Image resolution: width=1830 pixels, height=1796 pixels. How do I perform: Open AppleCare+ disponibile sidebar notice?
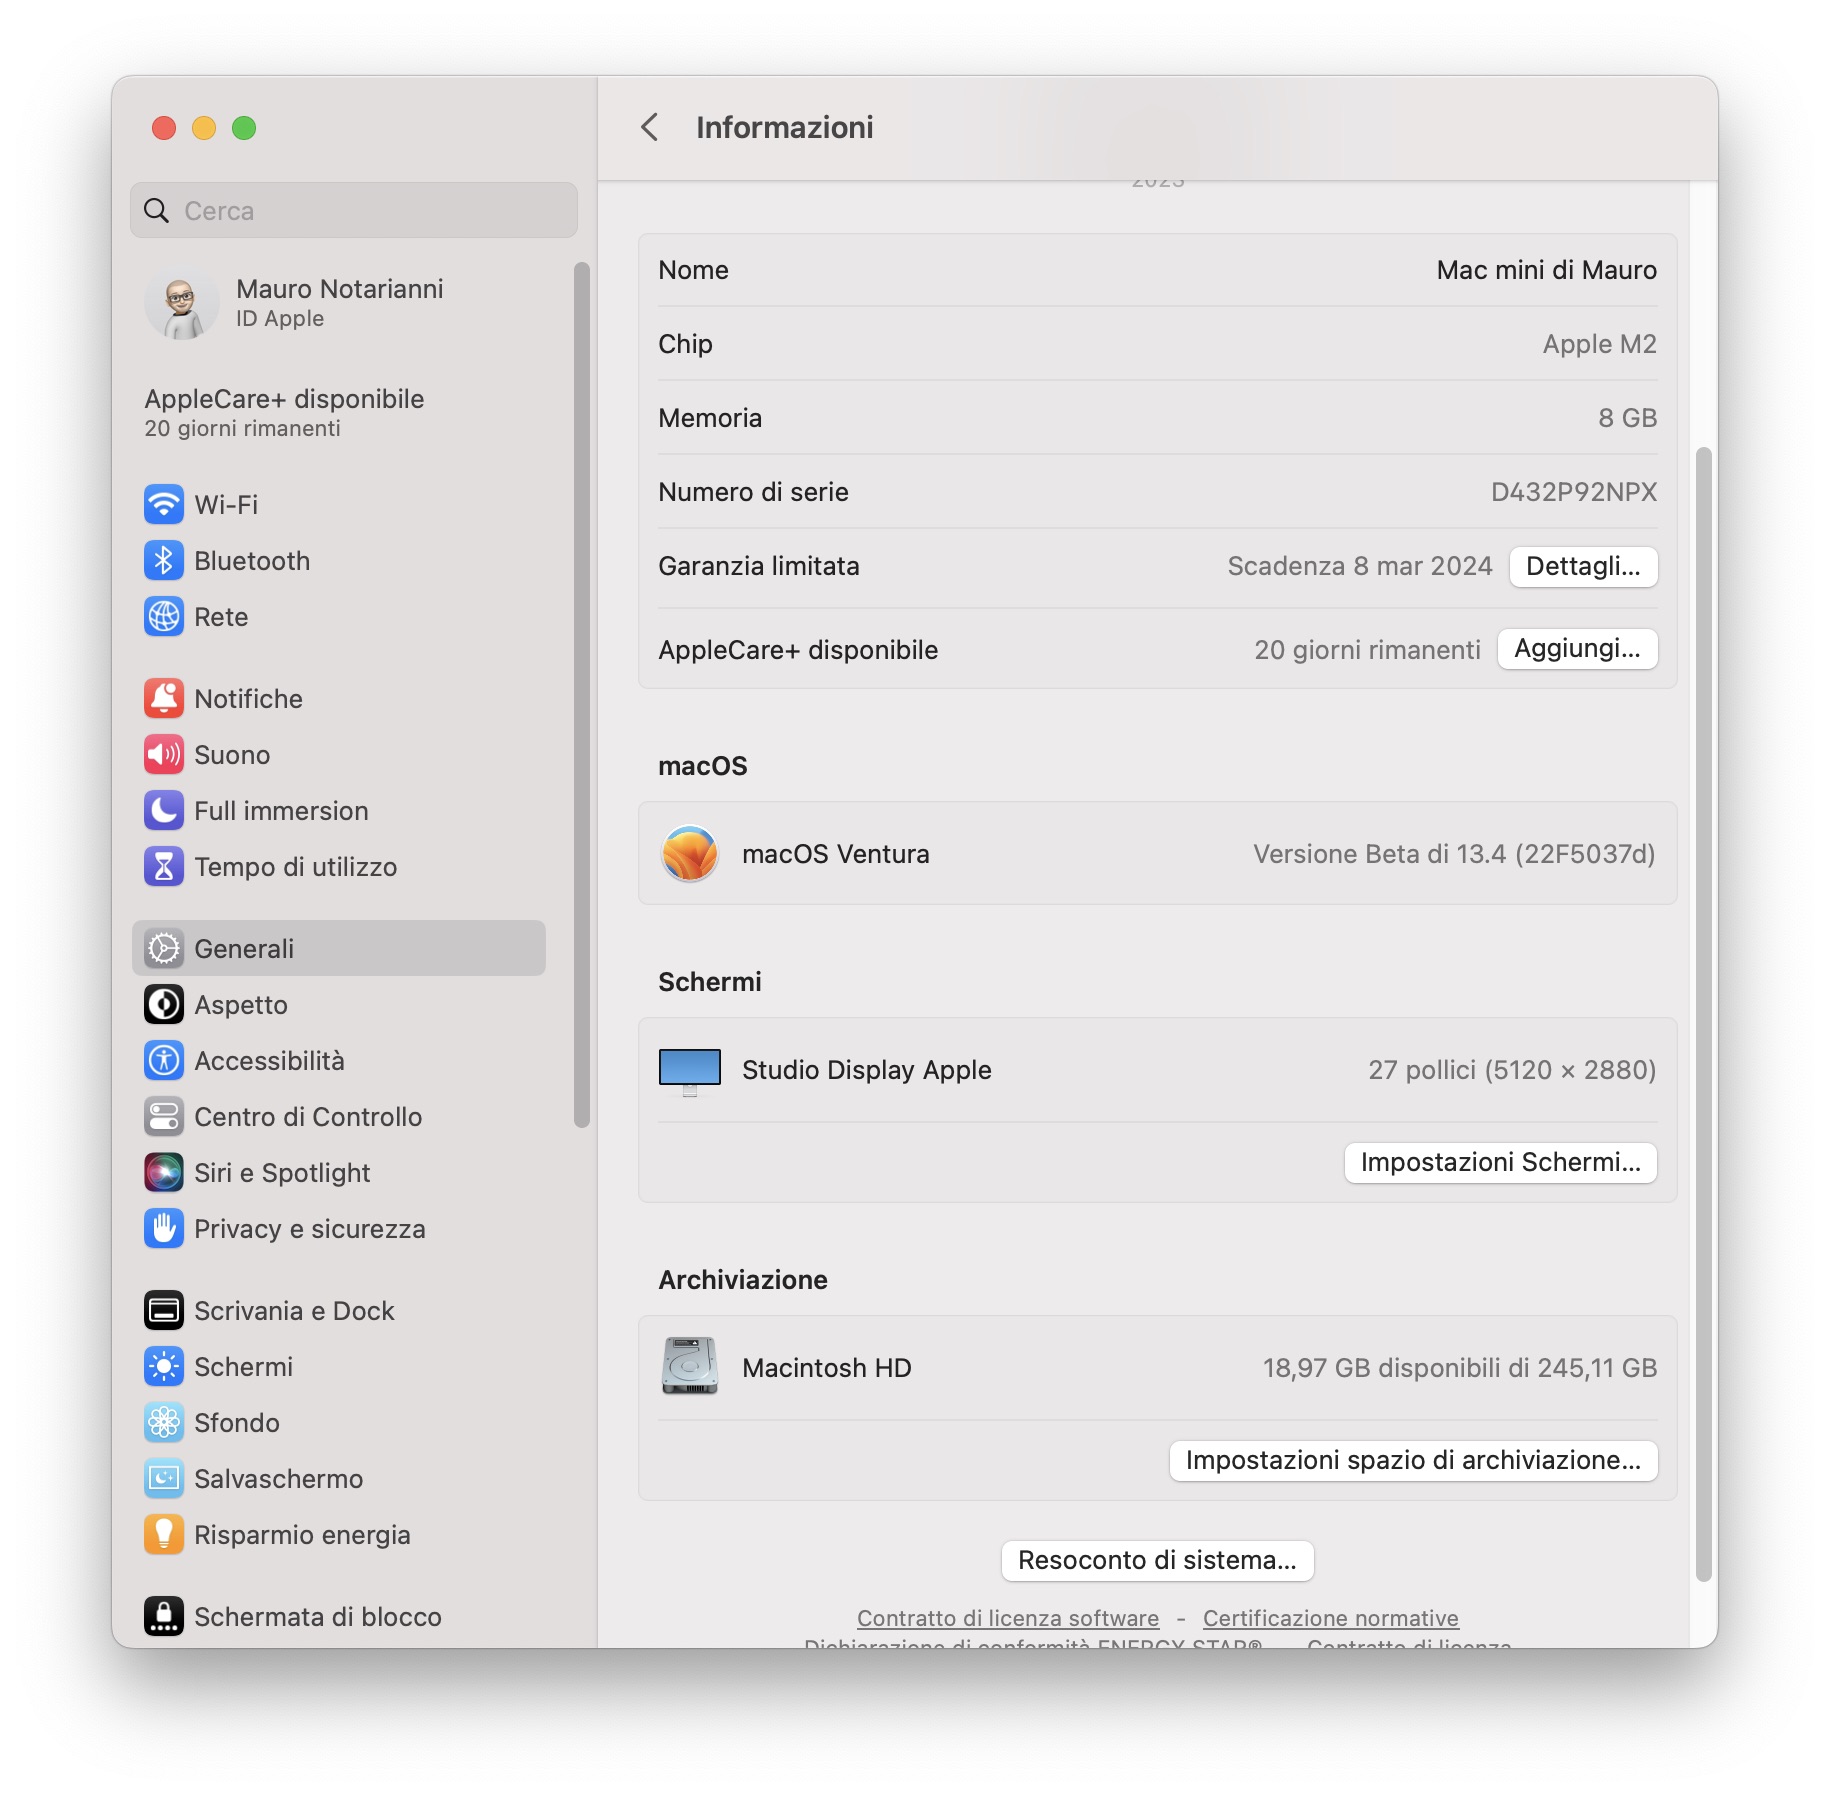284,412
